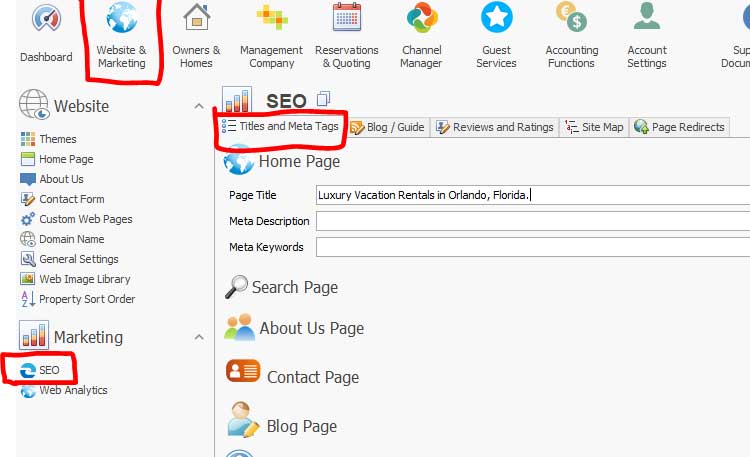Click the Meta Keywords input field
Screen dimensions: 750x457
pos(532,247)
